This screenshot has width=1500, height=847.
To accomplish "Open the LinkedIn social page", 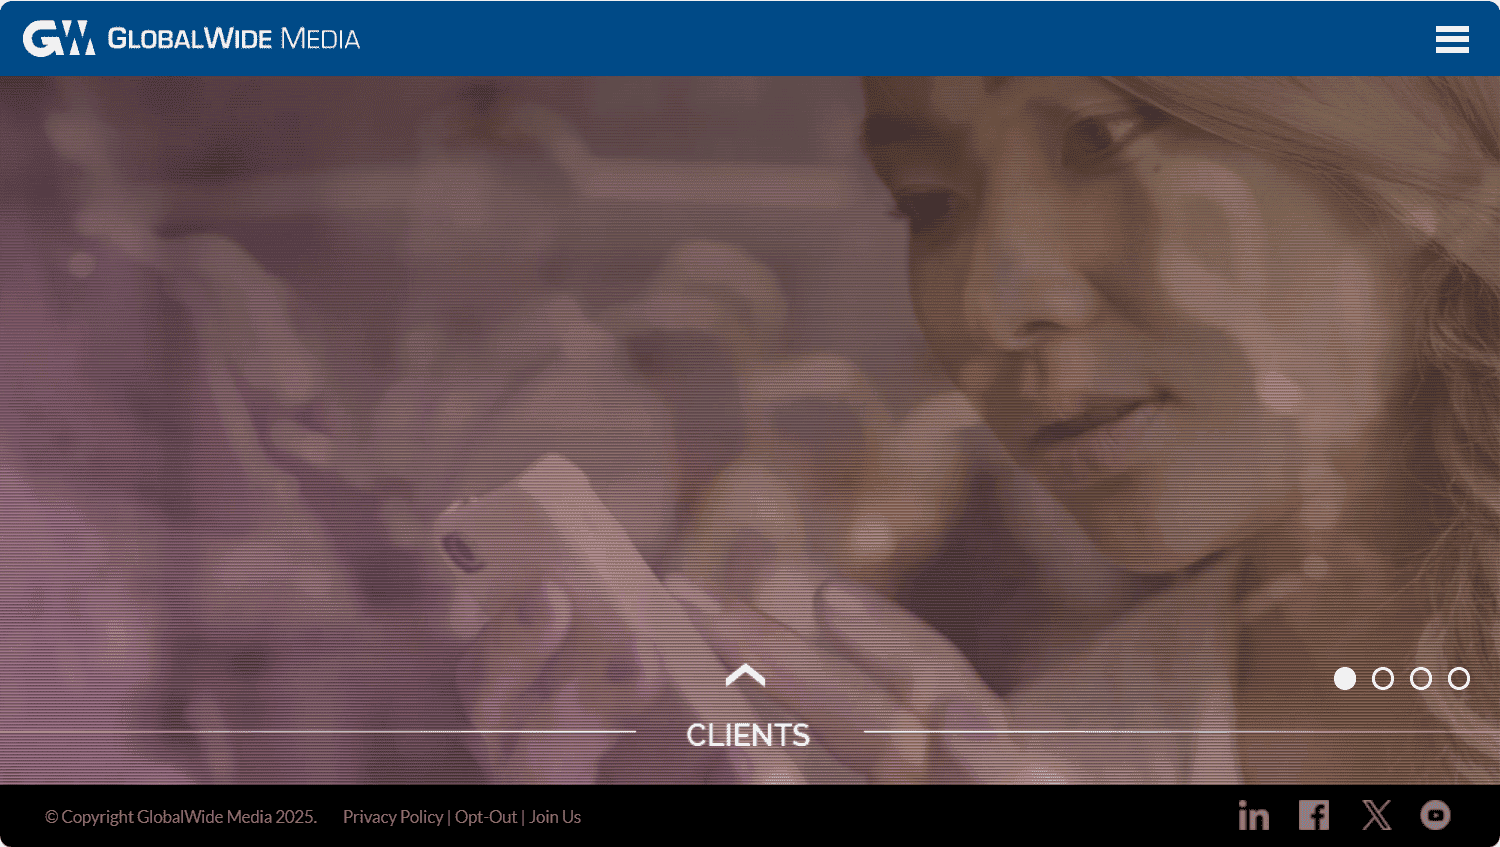I will pyautogui.click(x=1253, y=815).
